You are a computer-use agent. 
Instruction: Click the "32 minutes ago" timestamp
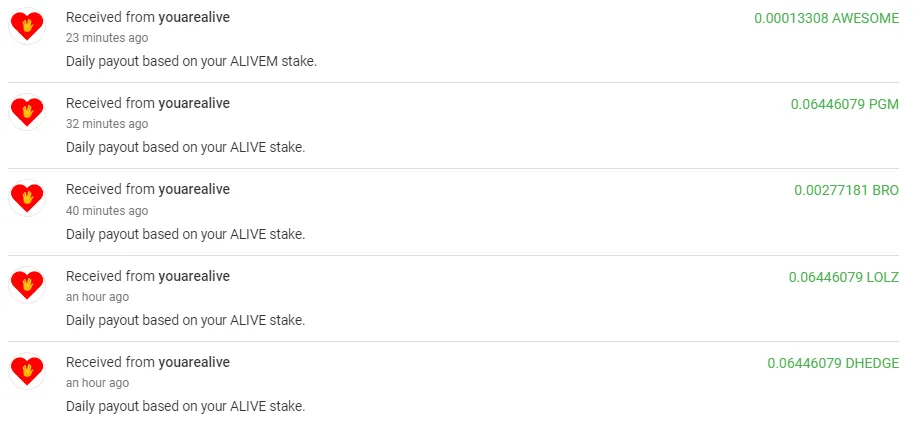click(107, 124)
